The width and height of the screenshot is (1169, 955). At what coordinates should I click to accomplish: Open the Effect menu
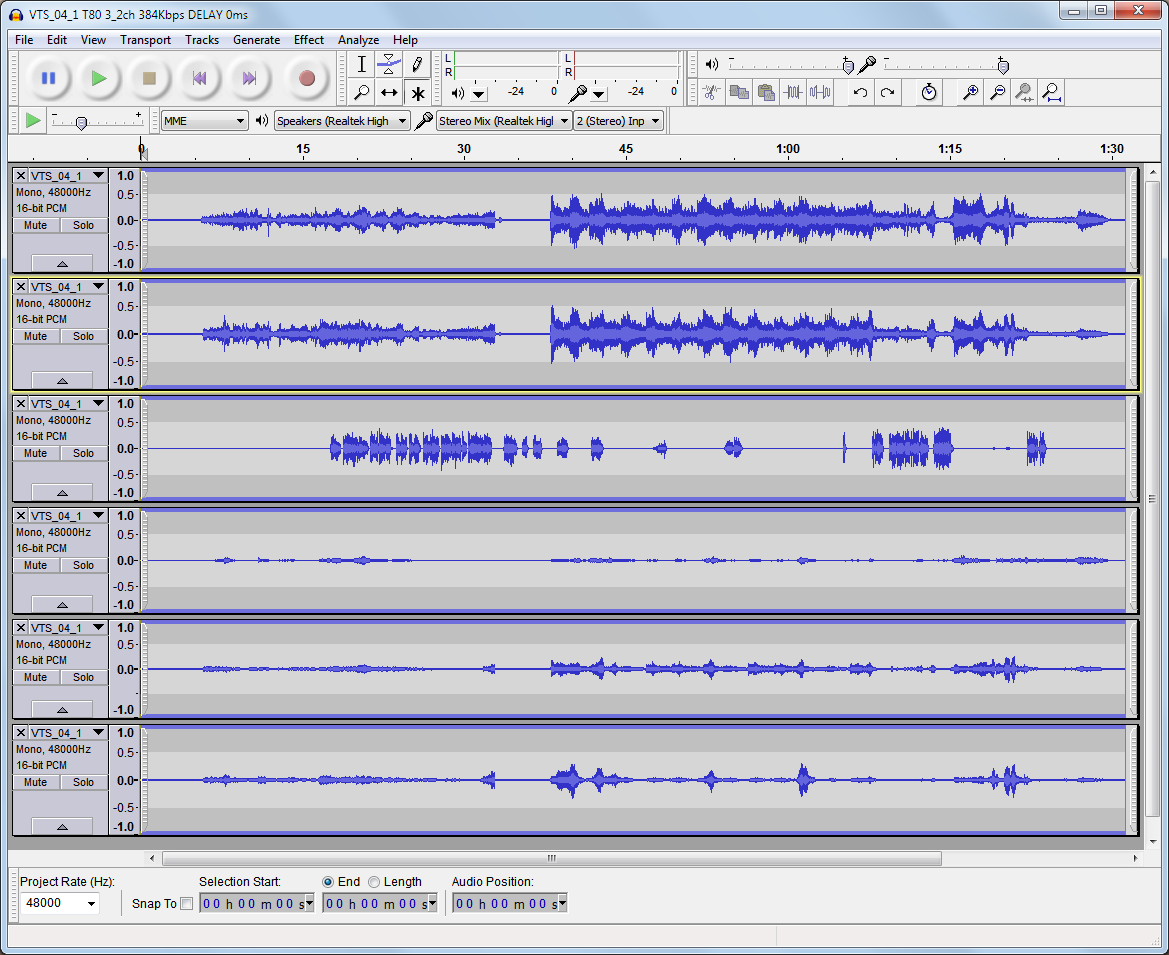(308, 40)
